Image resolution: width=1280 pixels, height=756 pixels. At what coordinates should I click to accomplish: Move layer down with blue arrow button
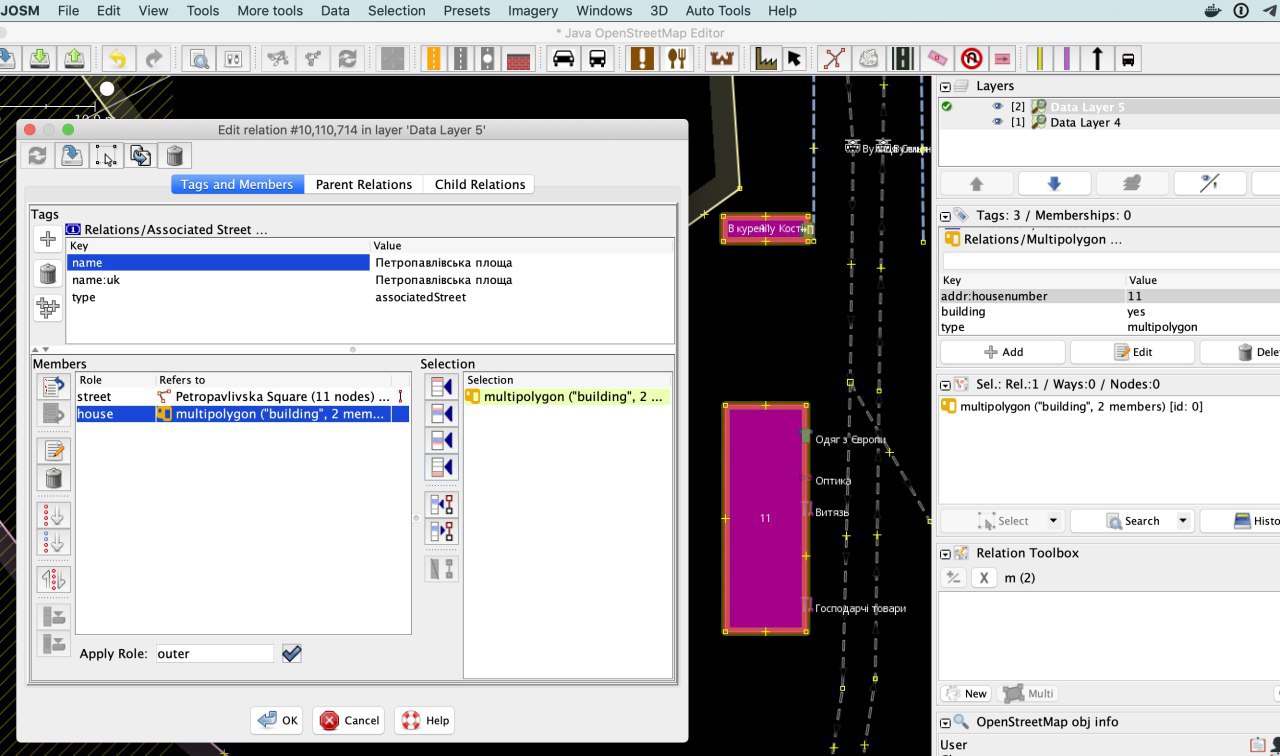(1054, 184)
